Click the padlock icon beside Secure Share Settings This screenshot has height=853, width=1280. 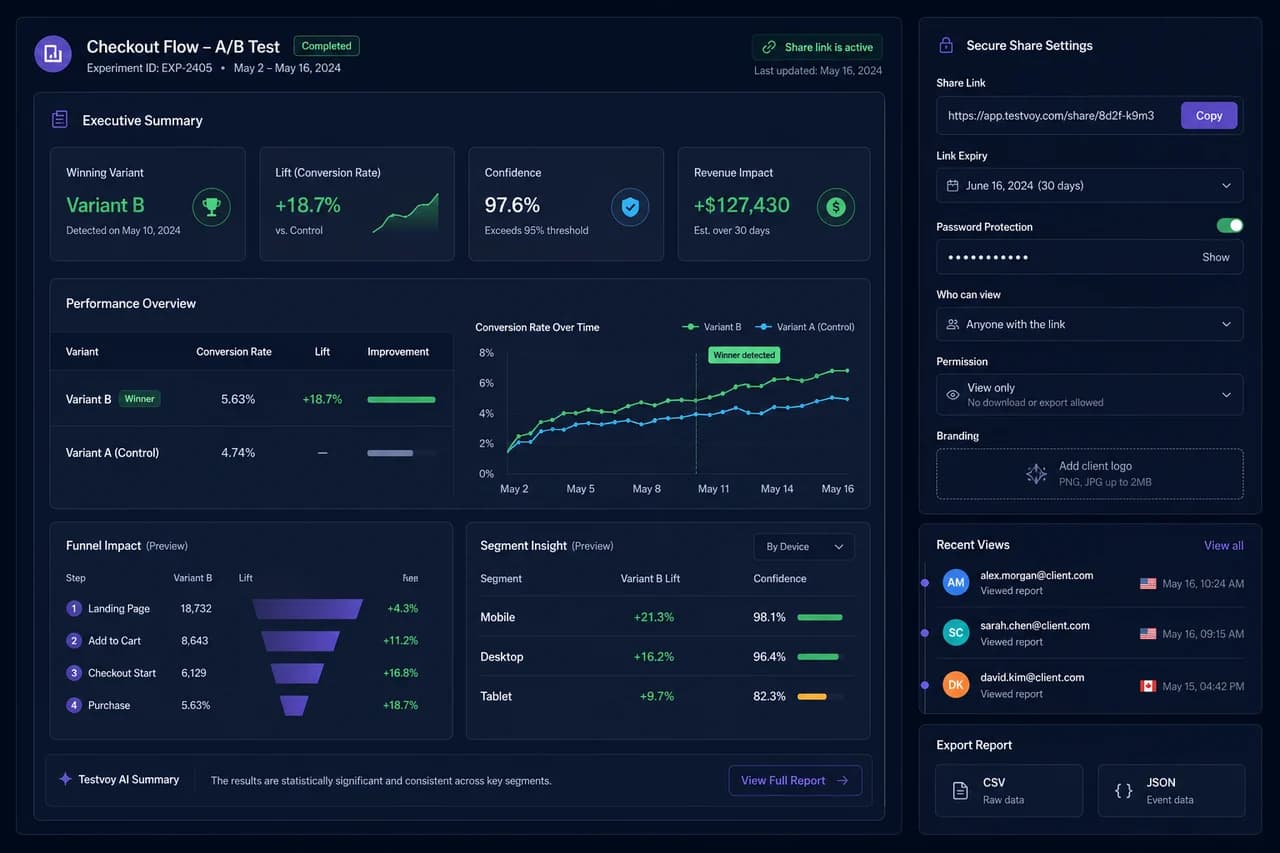945,46
